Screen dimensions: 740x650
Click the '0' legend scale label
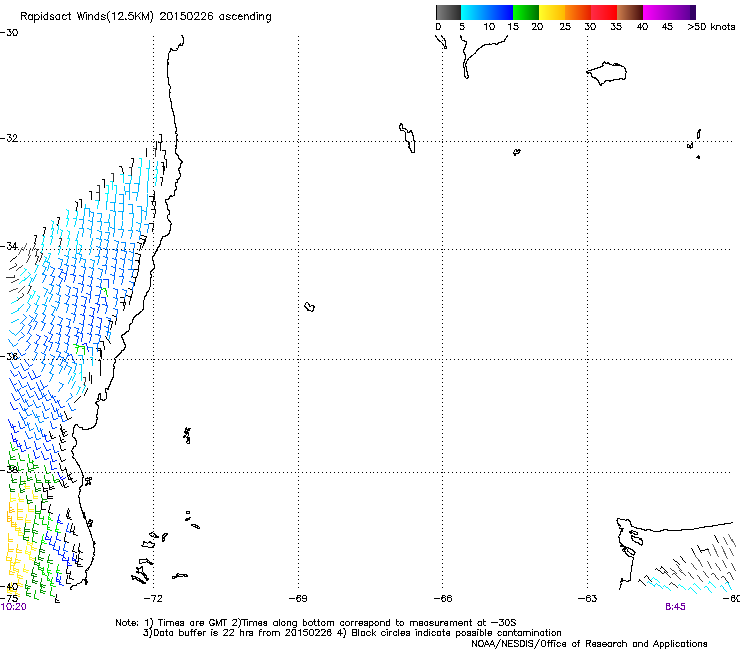438,27
